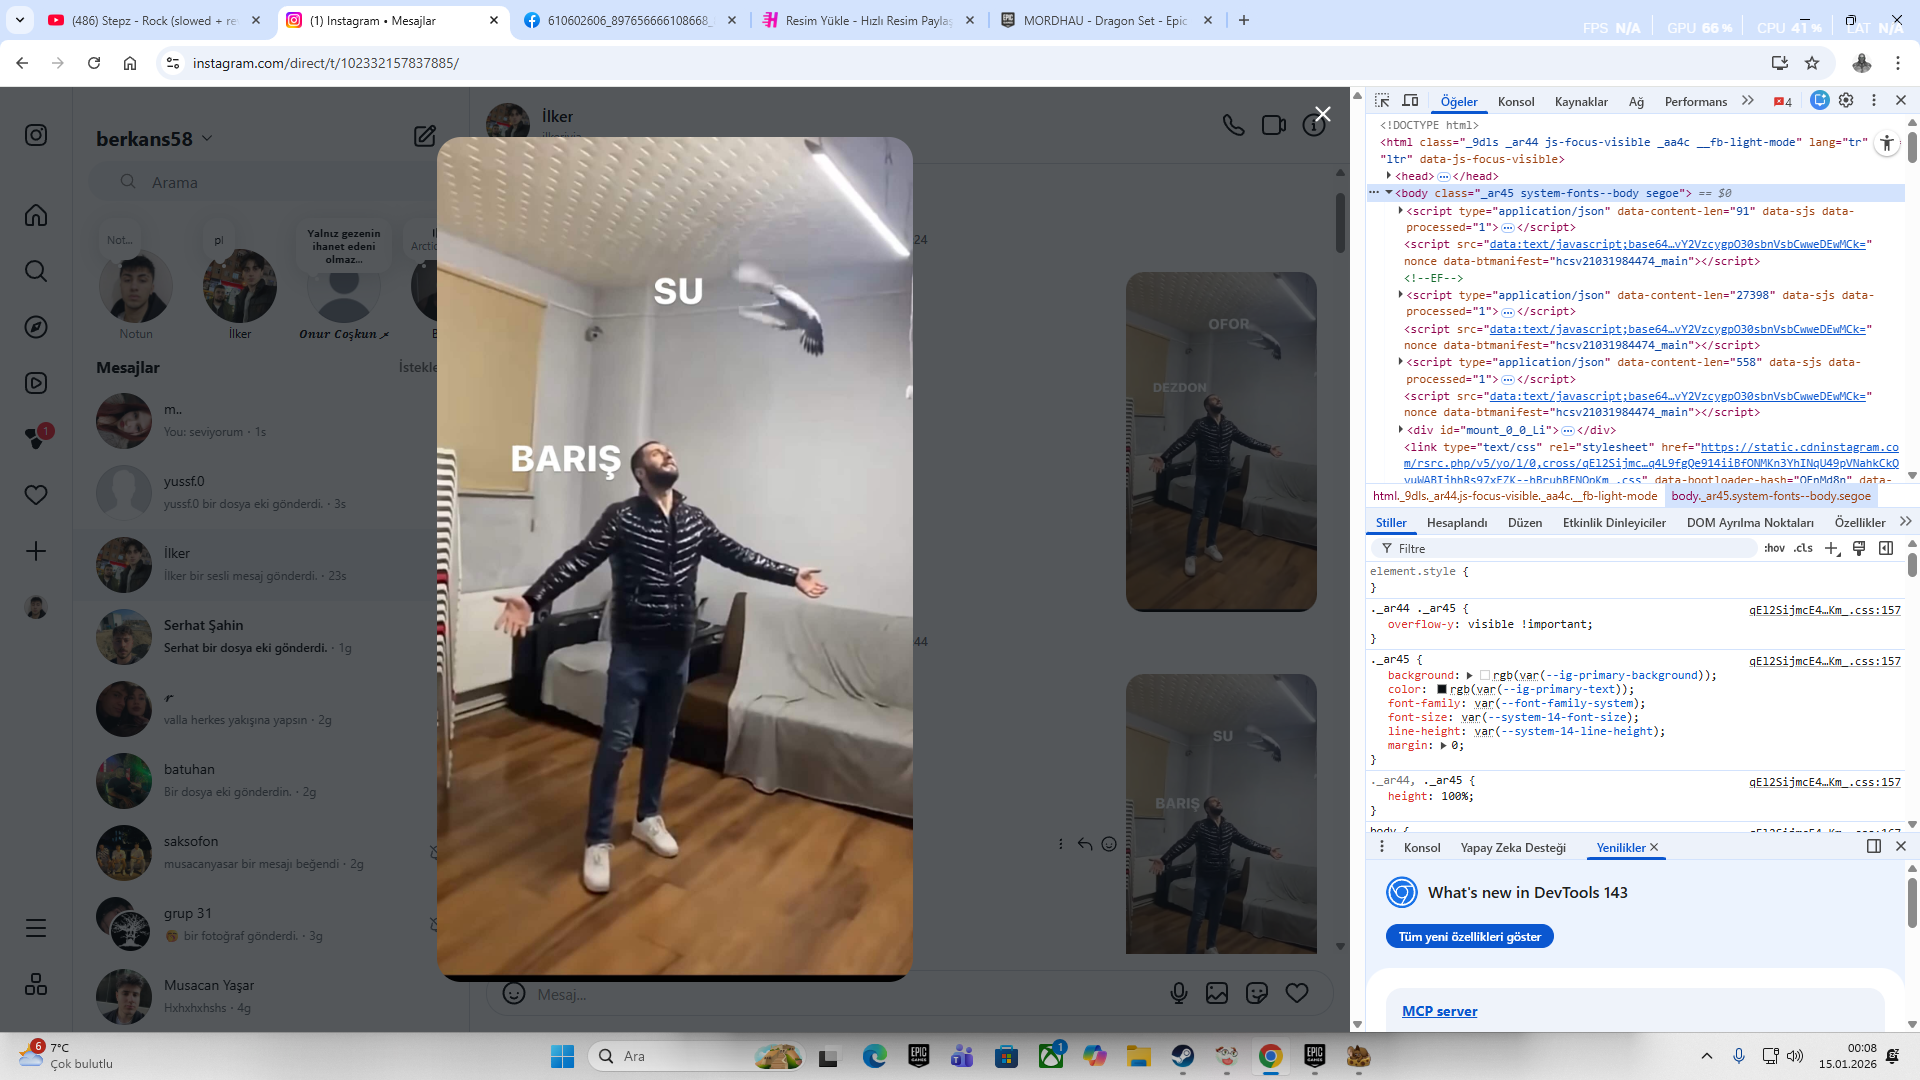This screenshot has height=1080, width=1920.
Task: Attach a photo using the image icon
Action: [1217, 993]
